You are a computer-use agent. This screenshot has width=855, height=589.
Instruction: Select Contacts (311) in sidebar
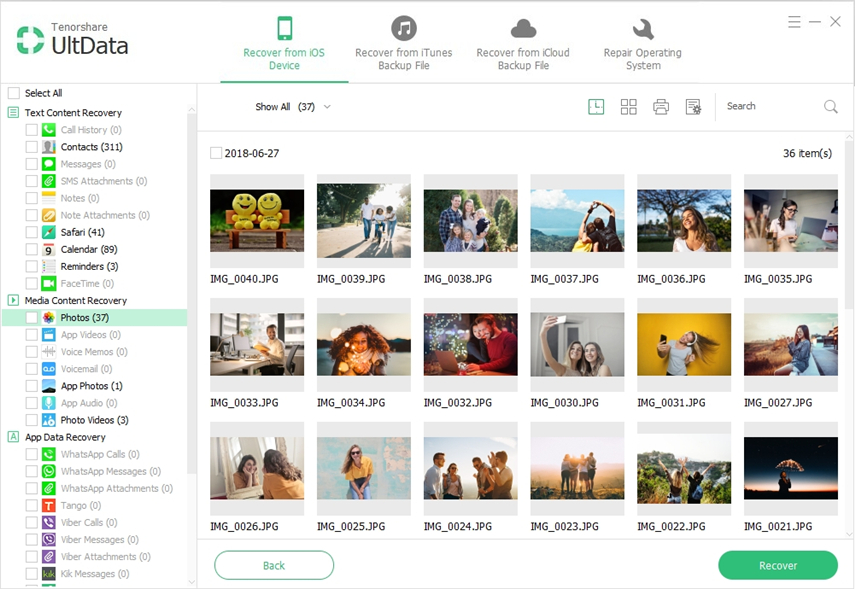click(92, 147)
